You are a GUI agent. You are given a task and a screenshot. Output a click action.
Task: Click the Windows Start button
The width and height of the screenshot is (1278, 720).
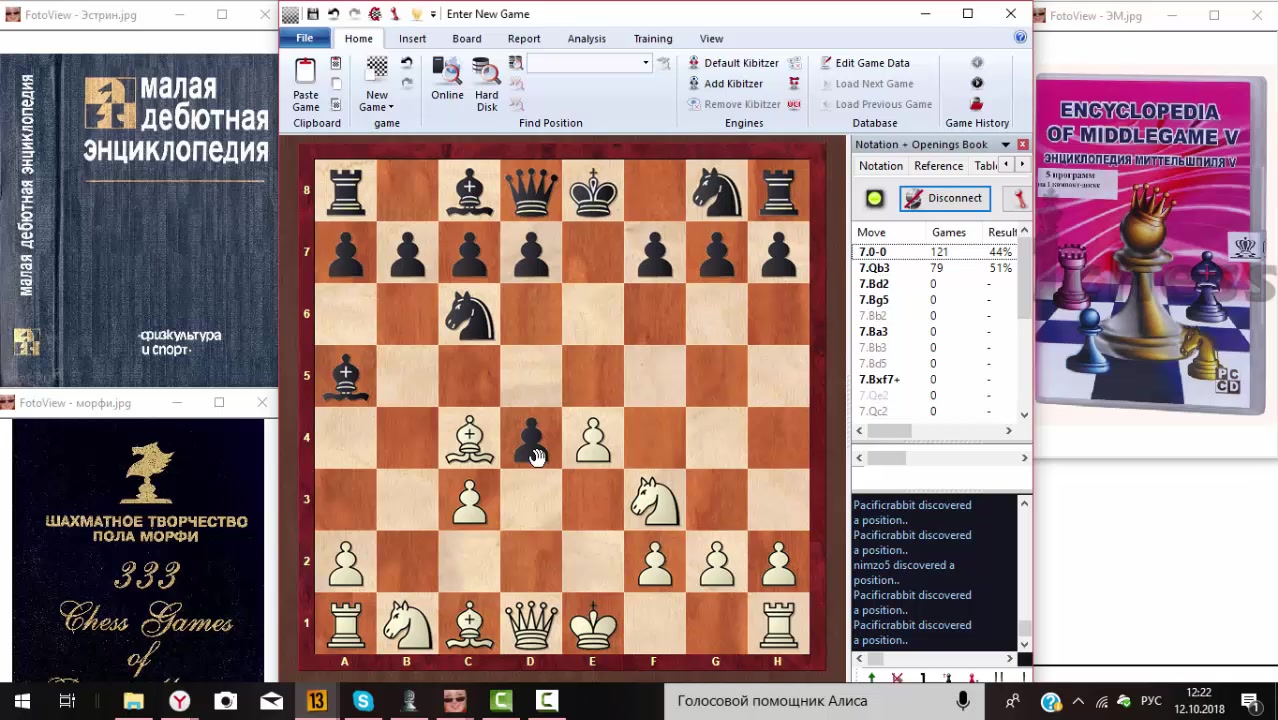[x=22, y=701]
